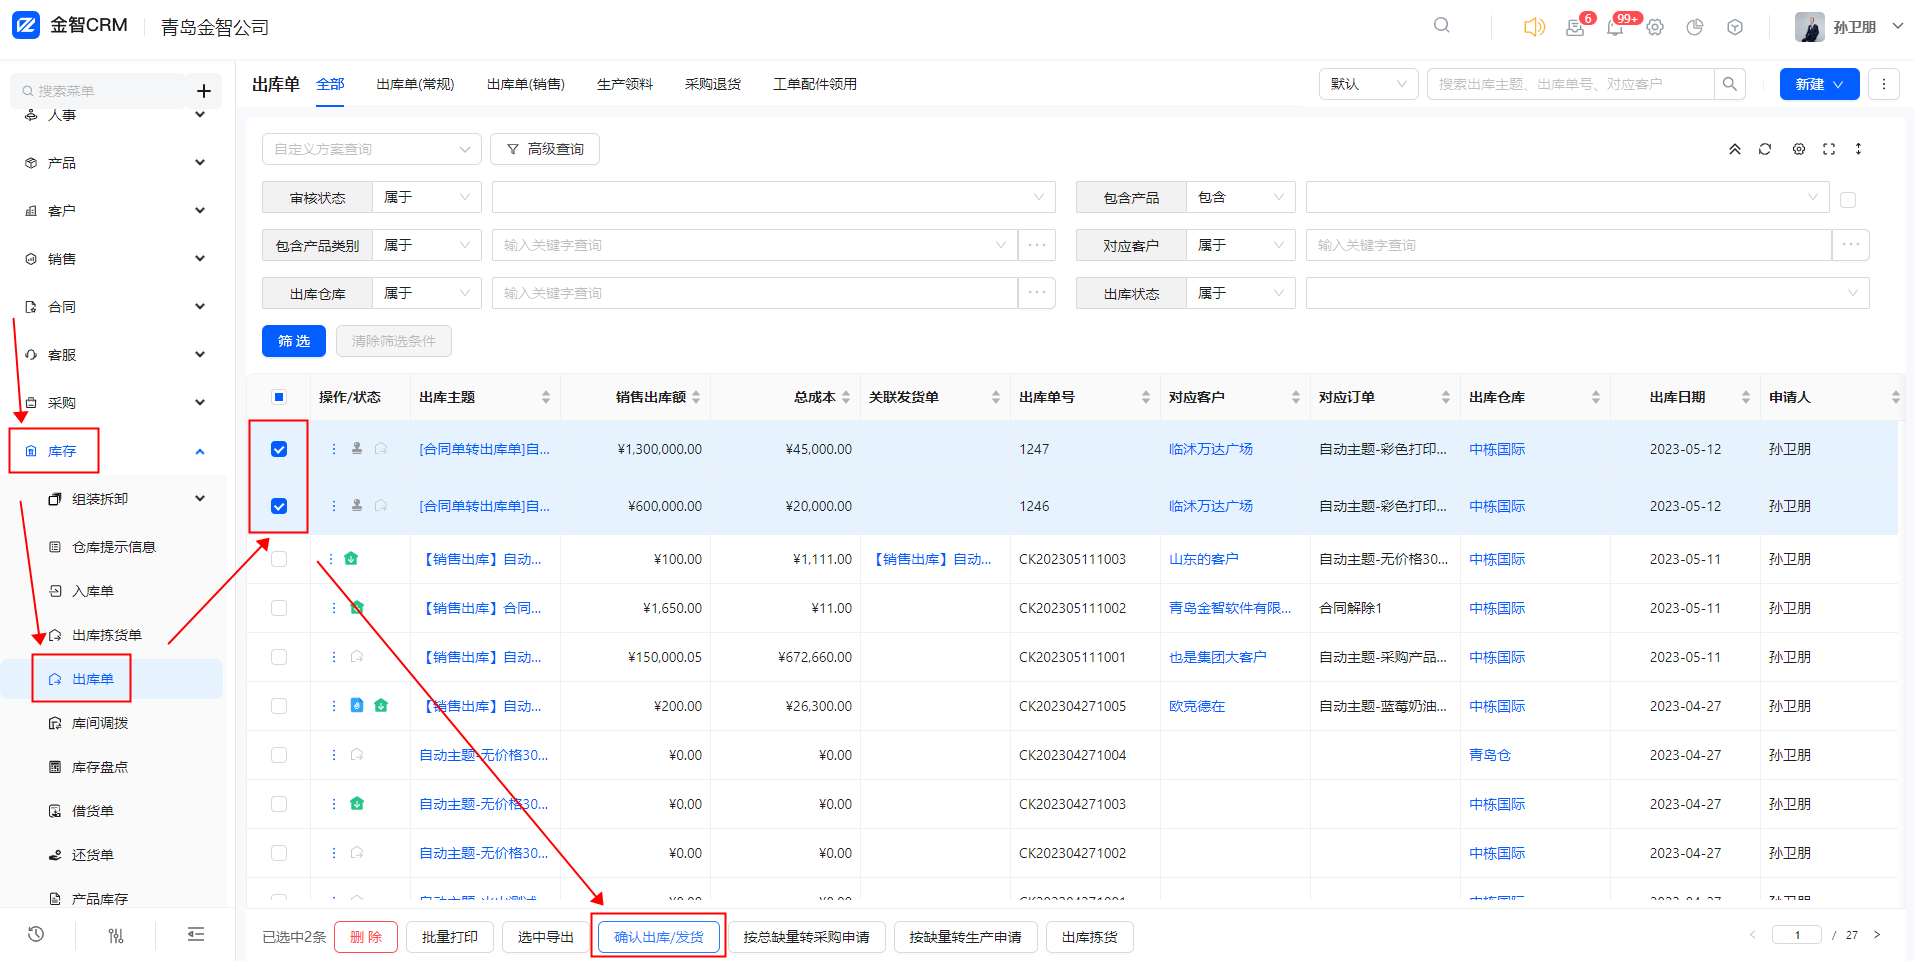Viewport: 1914px width, 961px height.
Task: Click the 确认出库/发货 button
Action: click(658, 937)
